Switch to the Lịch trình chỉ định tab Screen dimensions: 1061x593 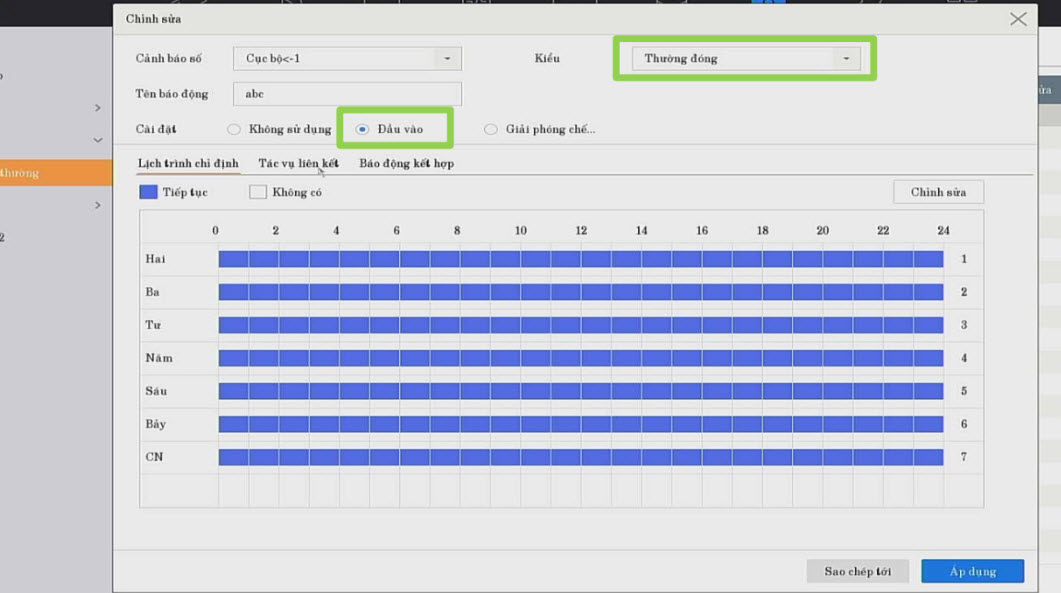[188, 163]
